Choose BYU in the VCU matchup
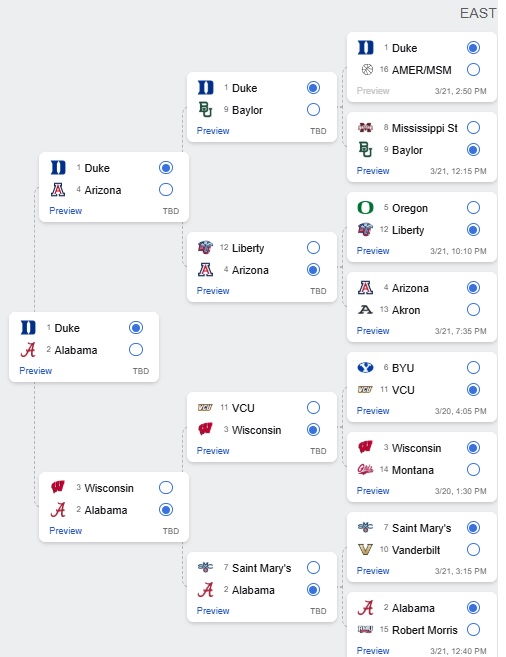 coord(473,368)
